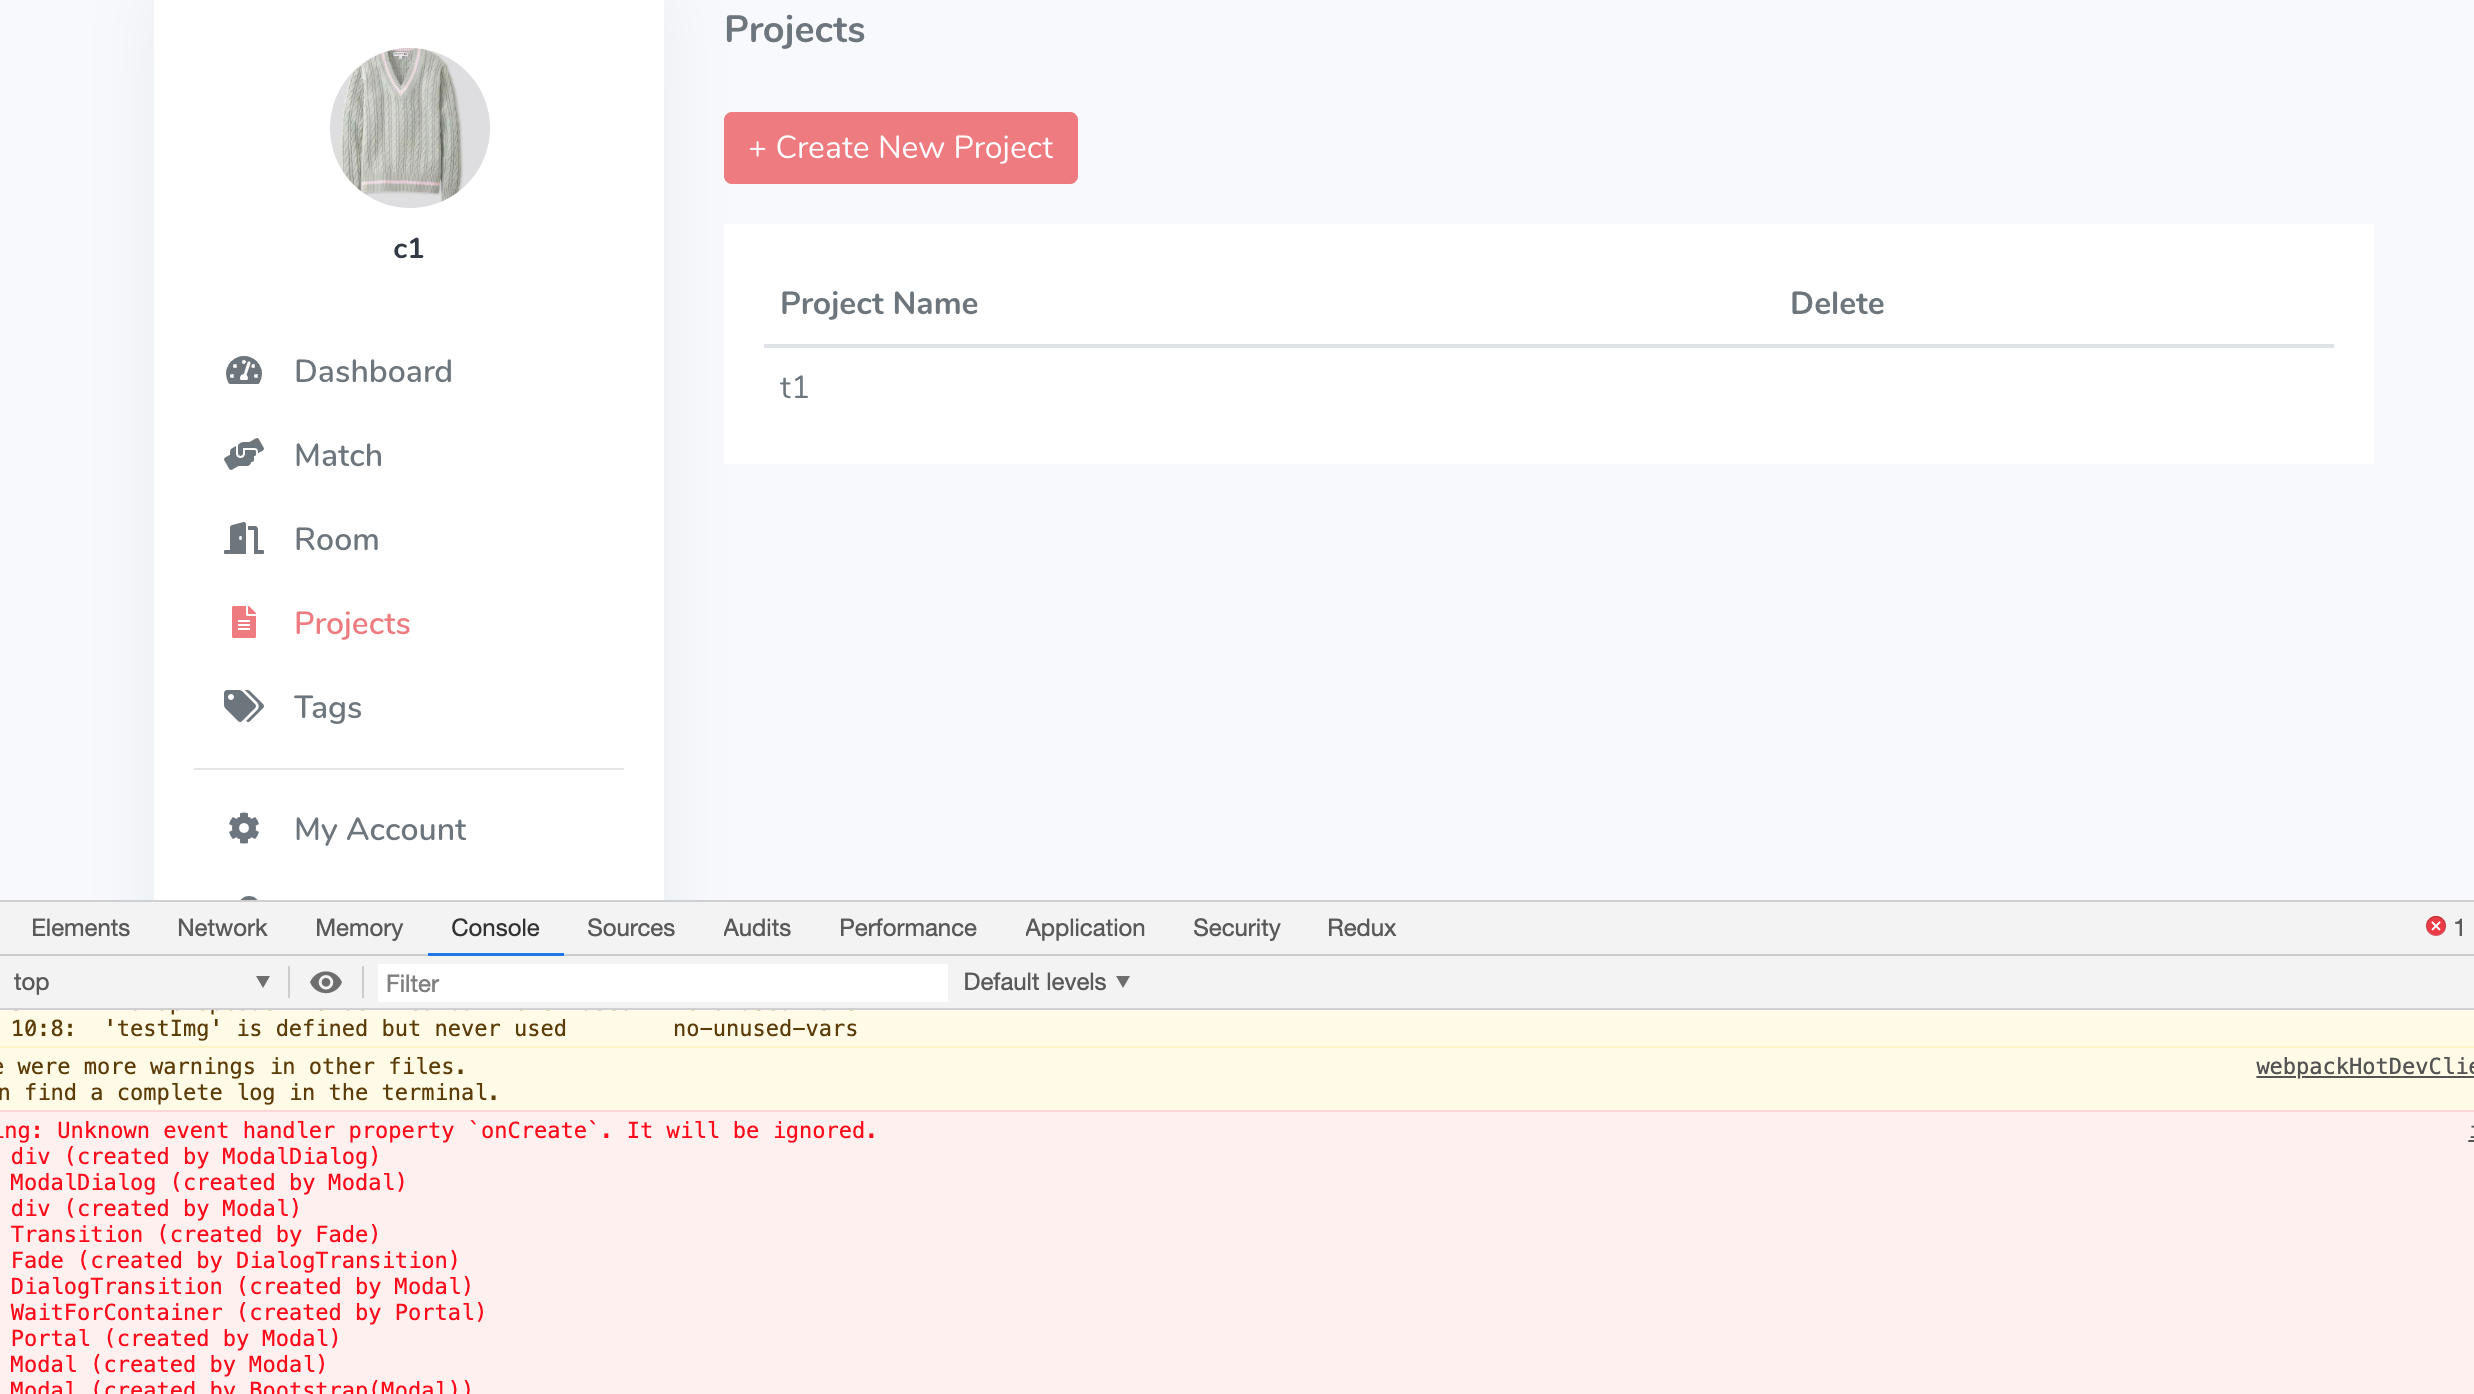Go to the Match page
This screenshot has width=2474, height=1394.
click(338, 455)
